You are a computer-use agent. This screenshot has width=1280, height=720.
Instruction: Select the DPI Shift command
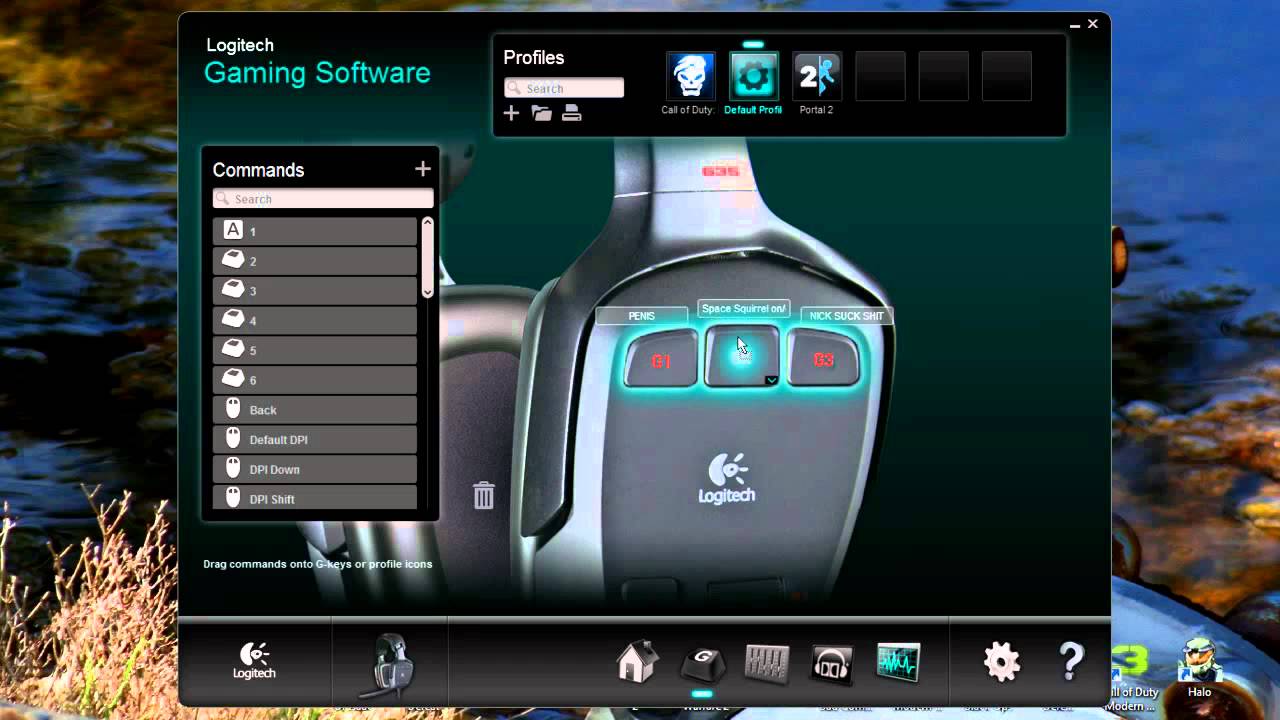[x=314, y=497]
